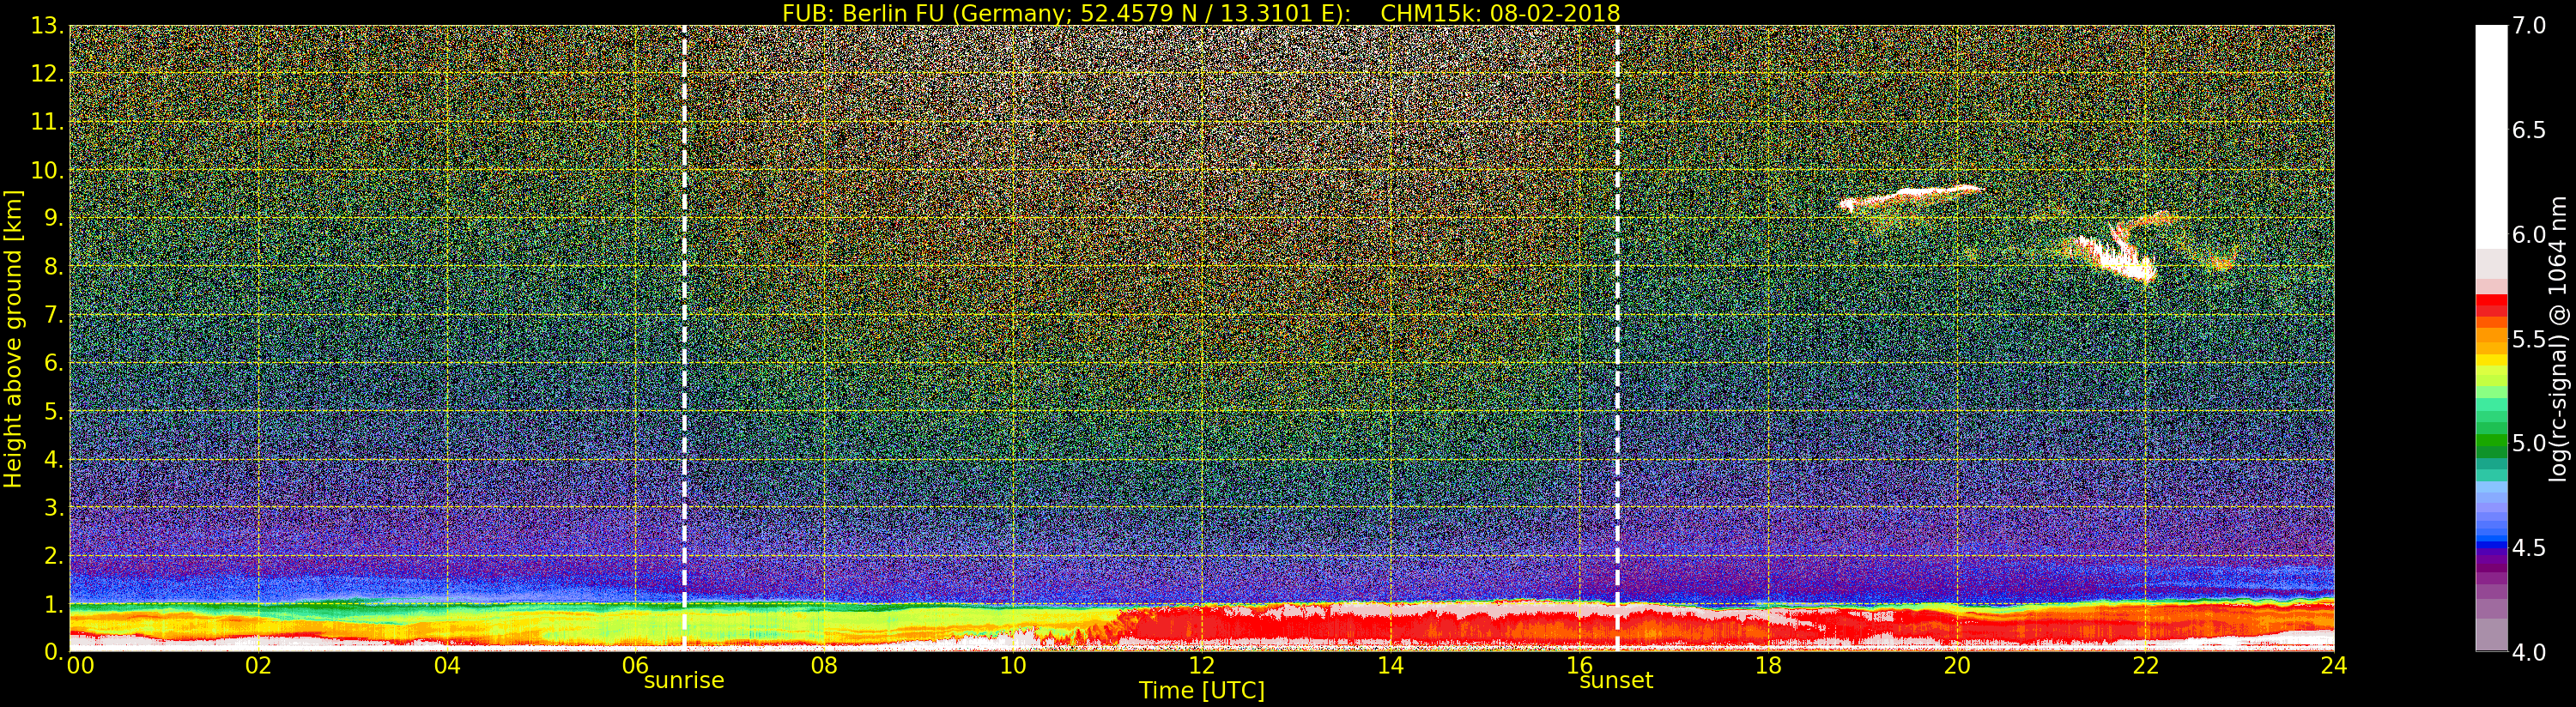Click the 7.0 colorbar tick label
Viewport: 2576px width, 707px height.
(x=2529, y=26)
